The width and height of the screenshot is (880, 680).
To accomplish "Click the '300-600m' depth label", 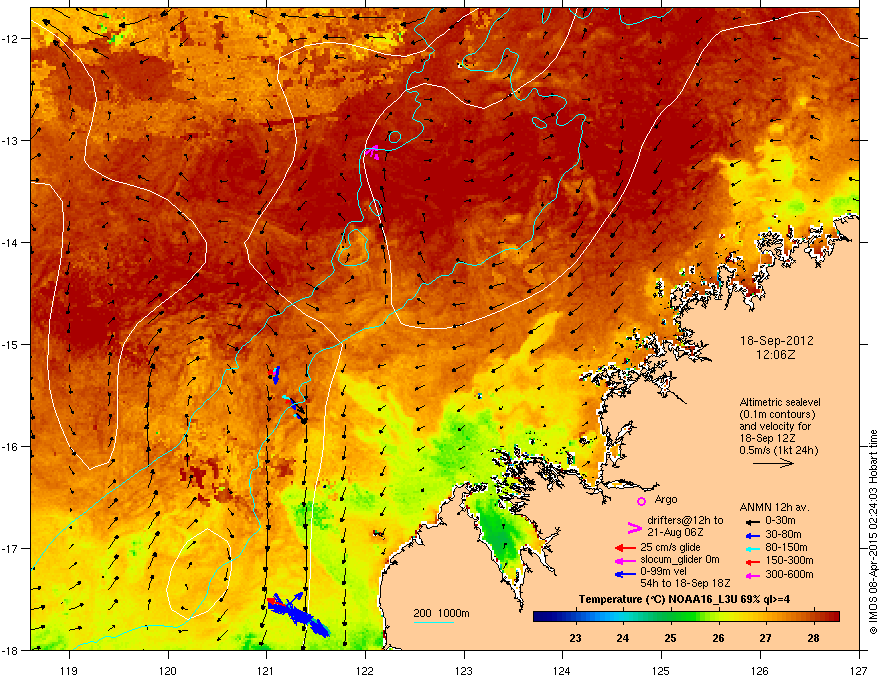I will click(x=789, y=574).
